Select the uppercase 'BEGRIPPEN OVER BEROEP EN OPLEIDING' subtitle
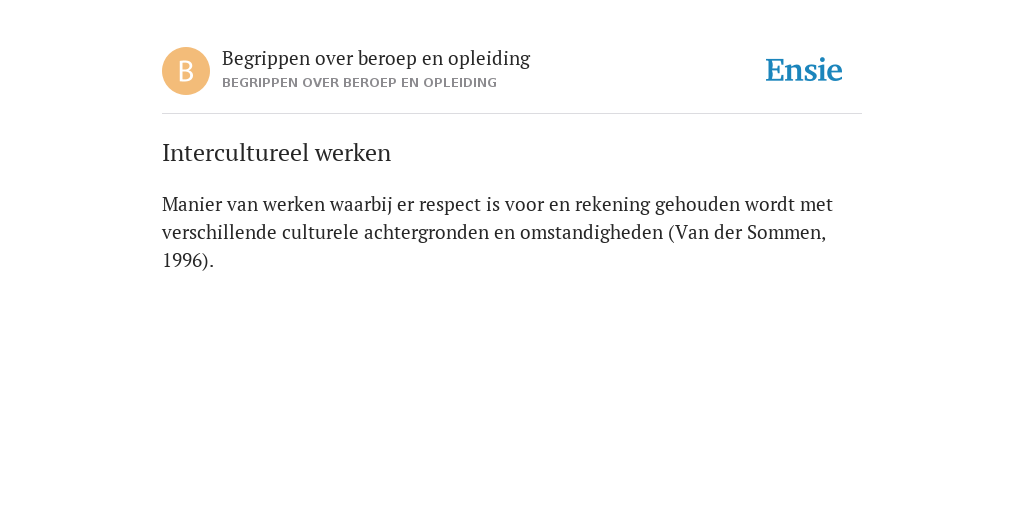This screenshot has height=512, width=1024. pyautogui.click(x=359, y=83)
